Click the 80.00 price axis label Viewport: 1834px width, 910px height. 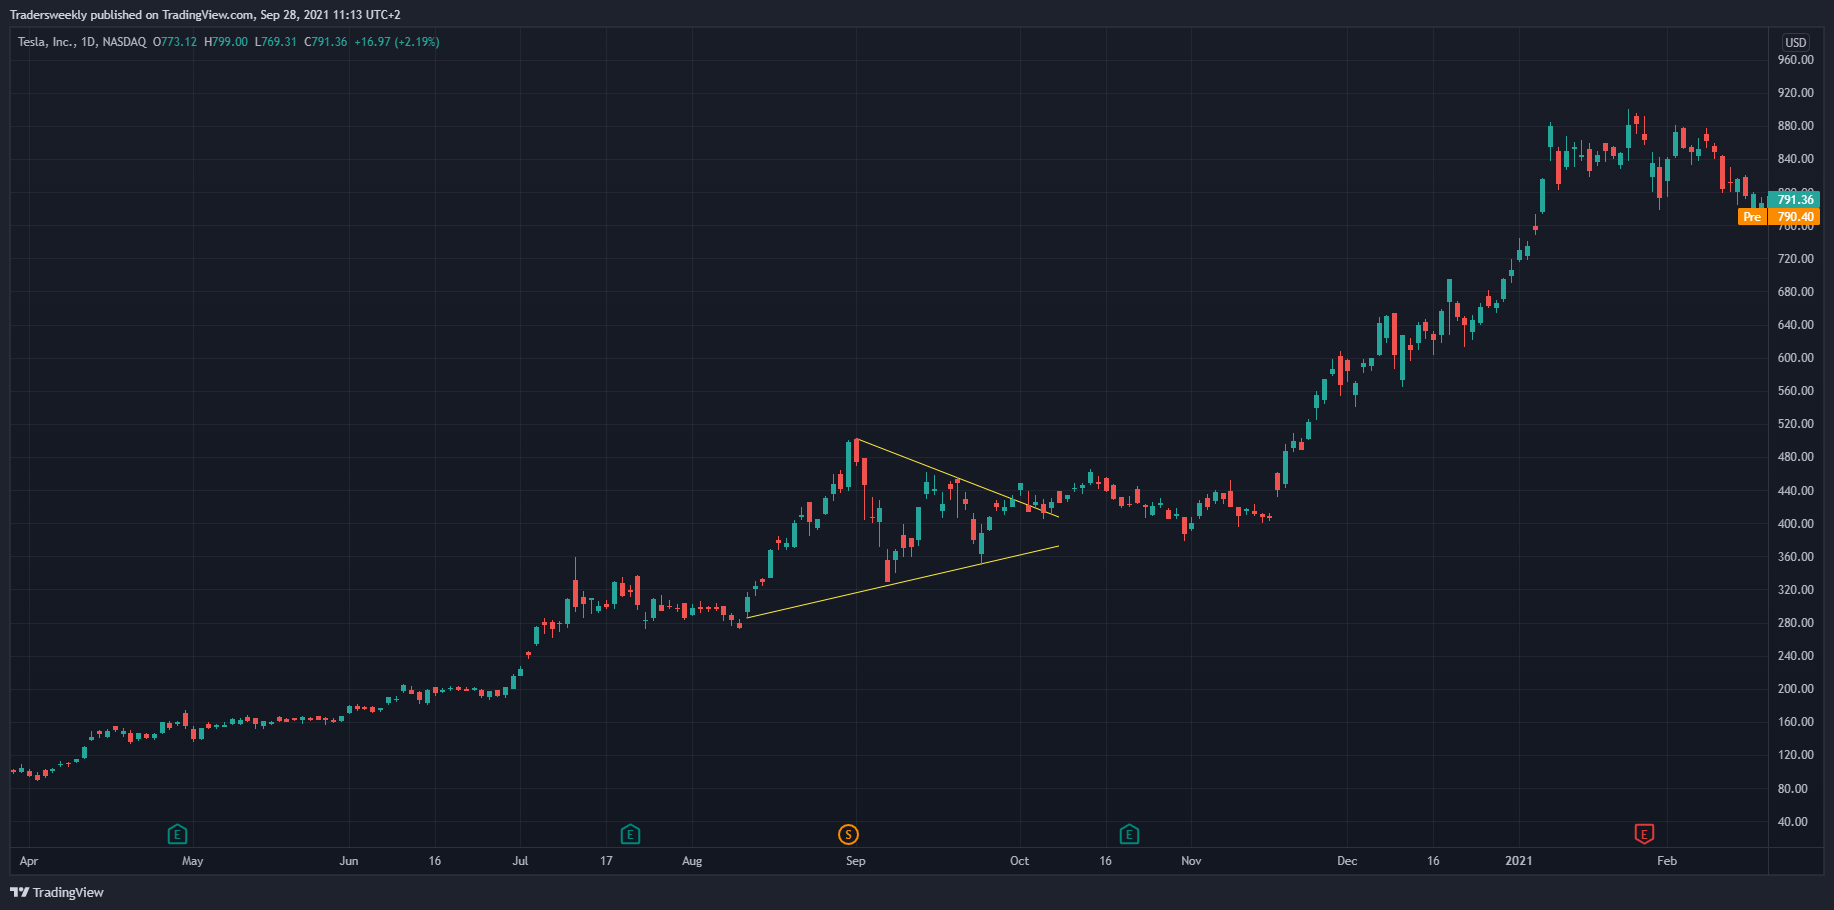pyautogui.click(x=1795, y=789)
